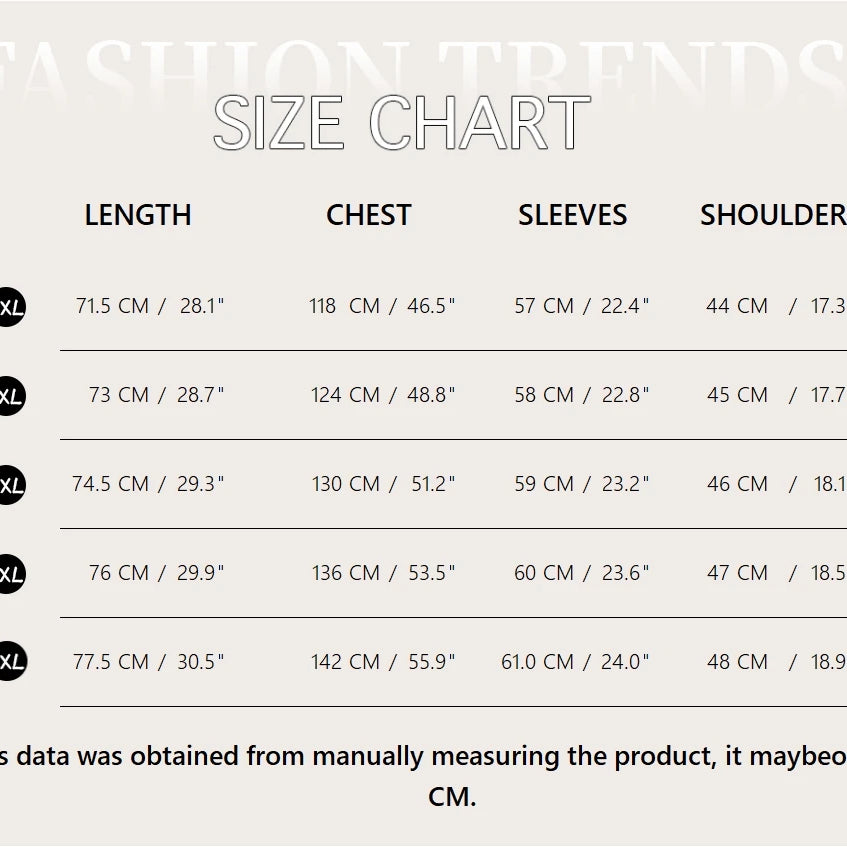Click the 124 CM / 48.8" chest value
Image resolution: width=847 pixels, height=847 pixels.
[x=382, y=395]
